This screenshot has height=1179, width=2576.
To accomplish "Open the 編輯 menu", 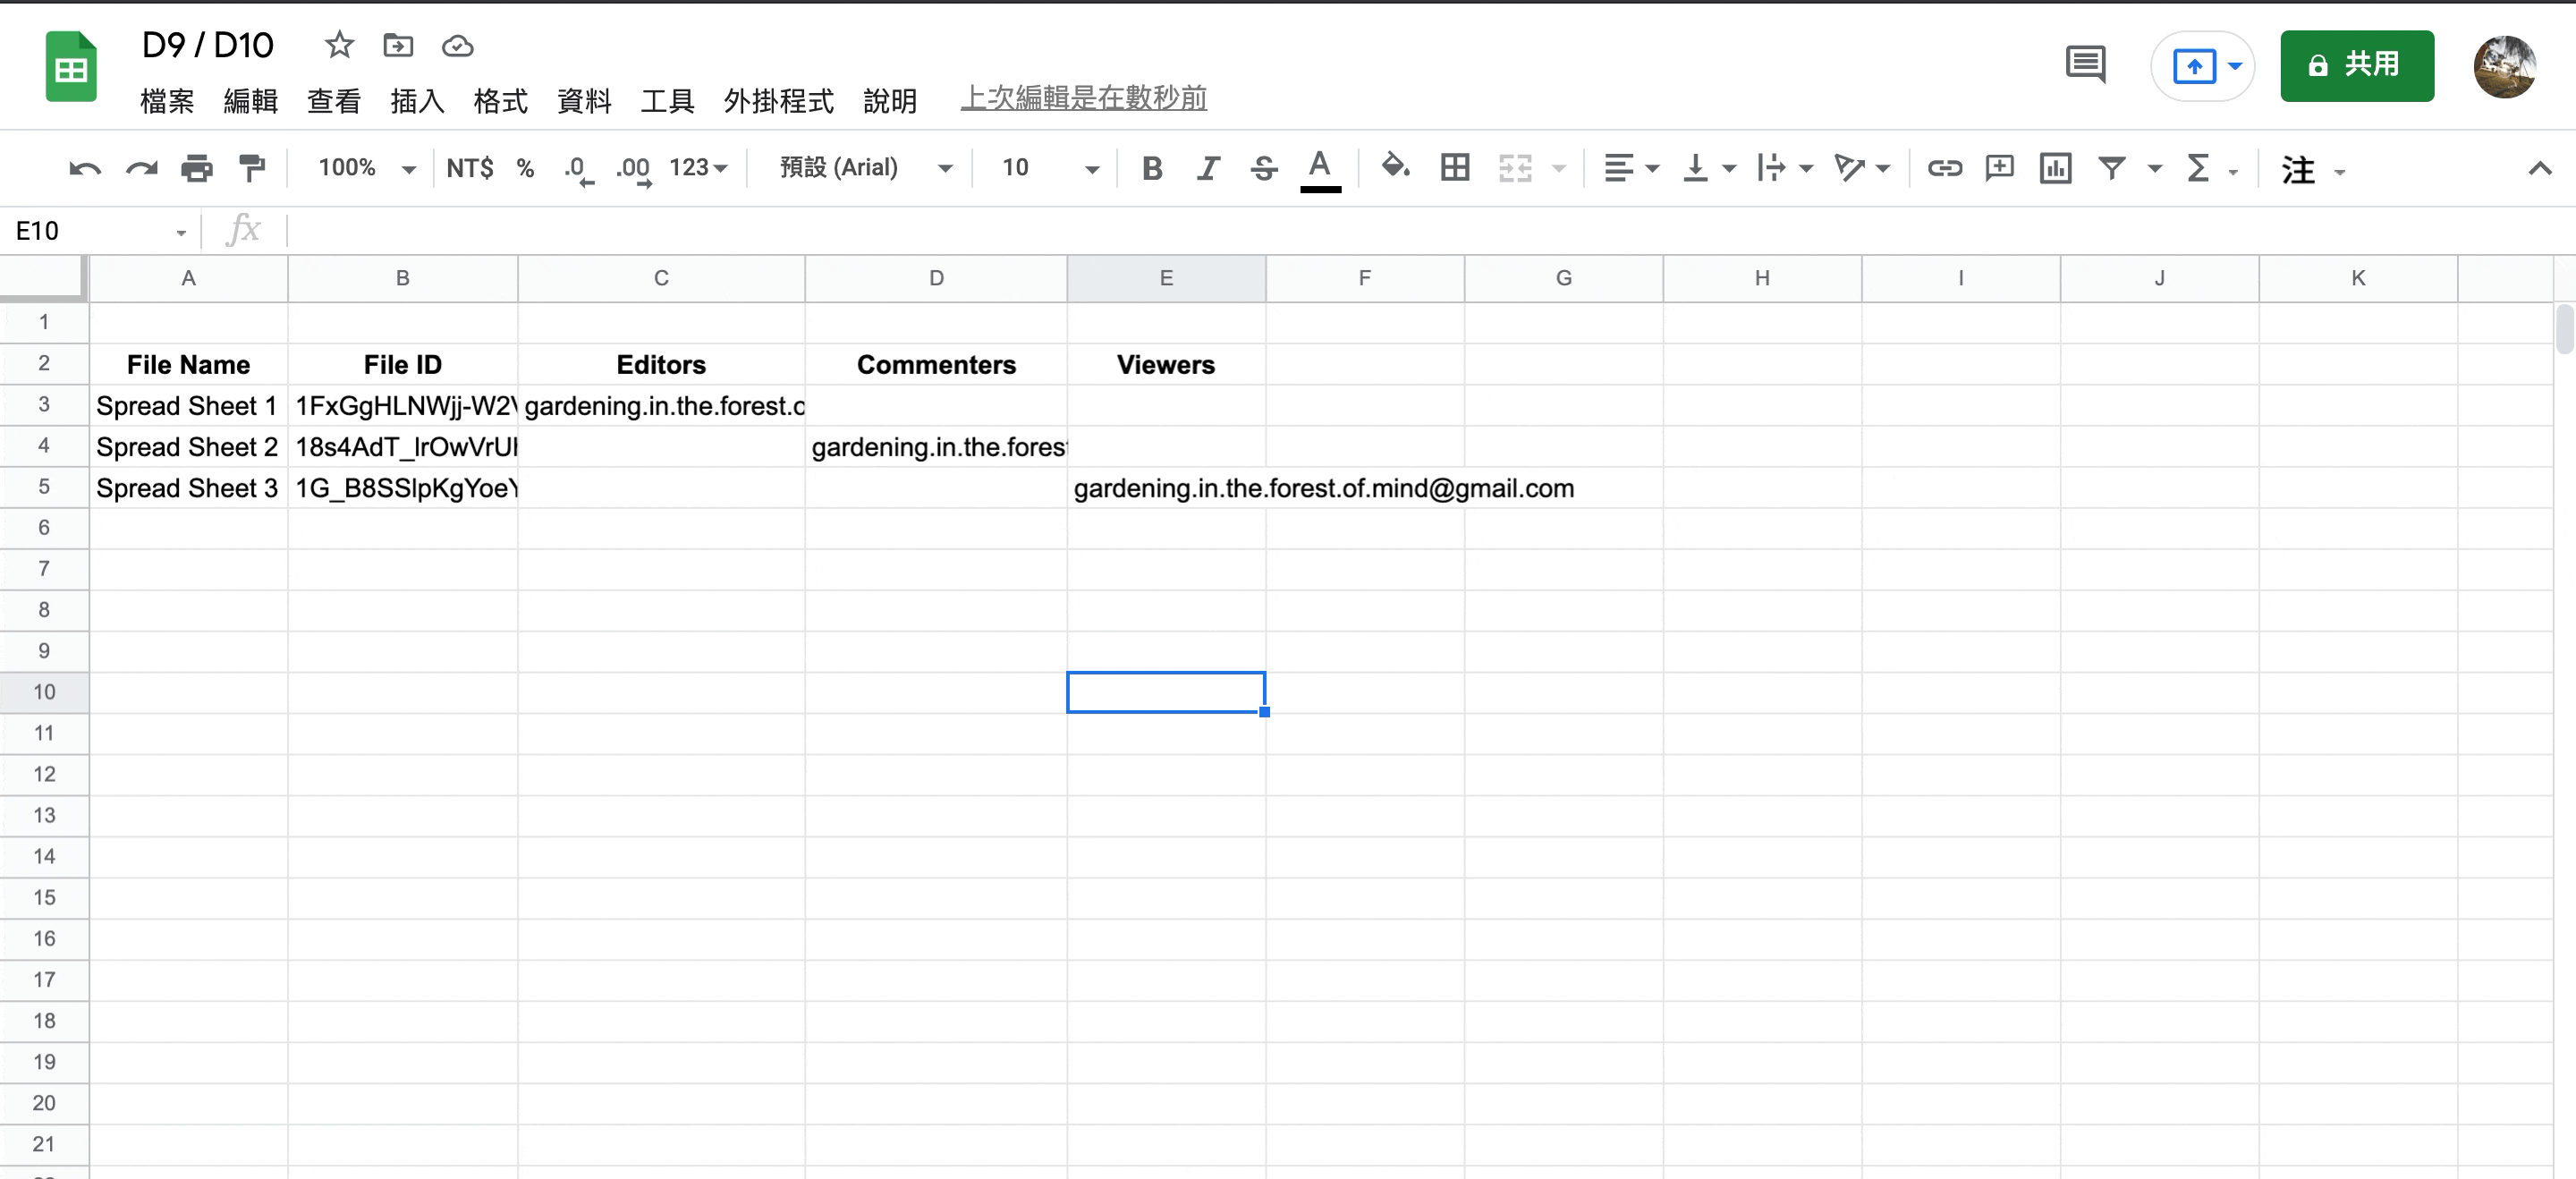I will pos(250,101).
